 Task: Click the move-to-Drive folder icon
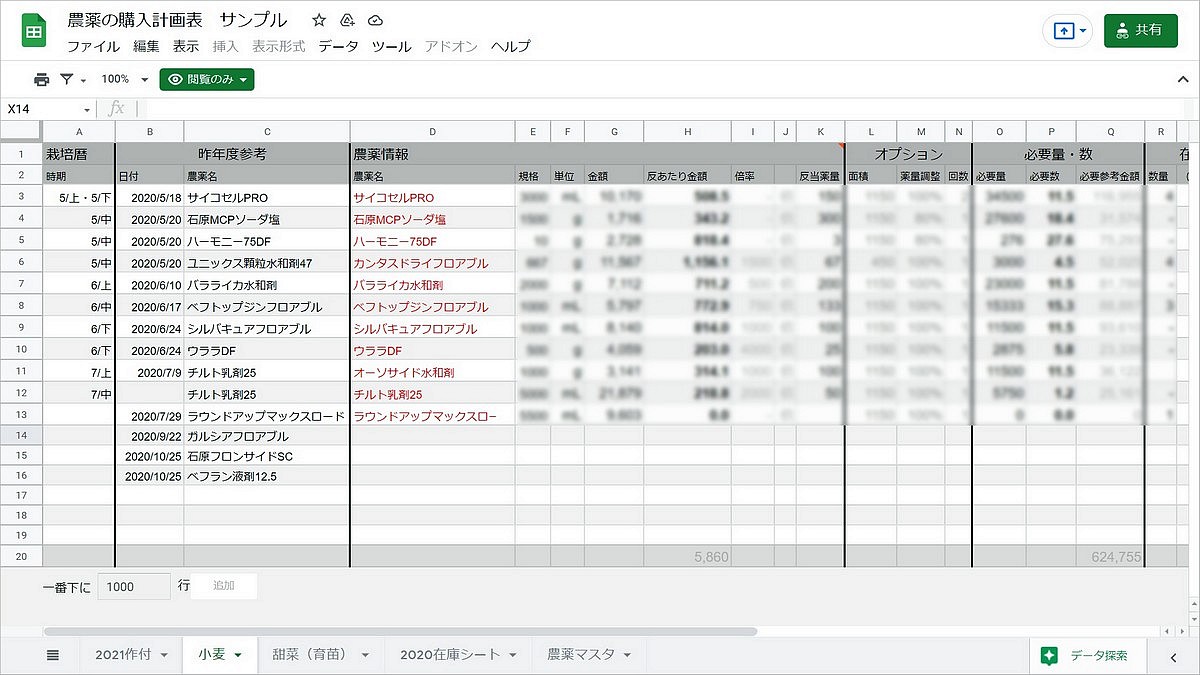[347, 20]
